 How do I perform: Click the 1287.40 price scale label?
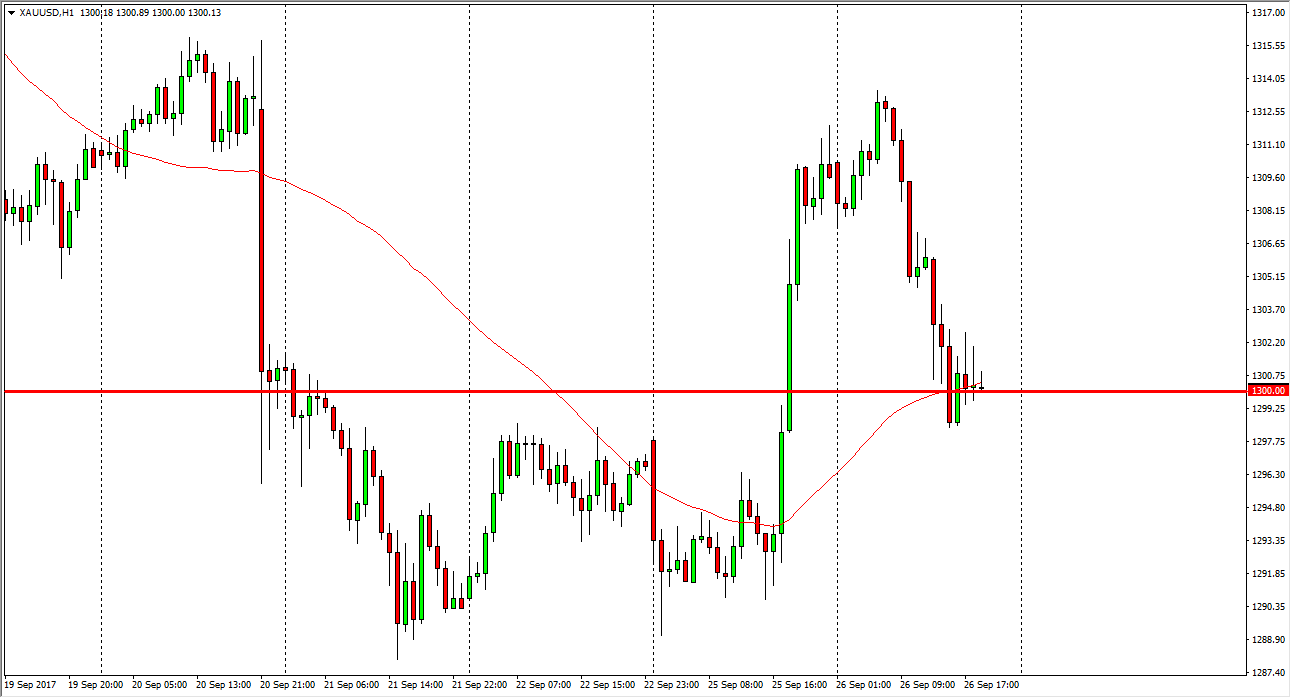point(1266,672)
